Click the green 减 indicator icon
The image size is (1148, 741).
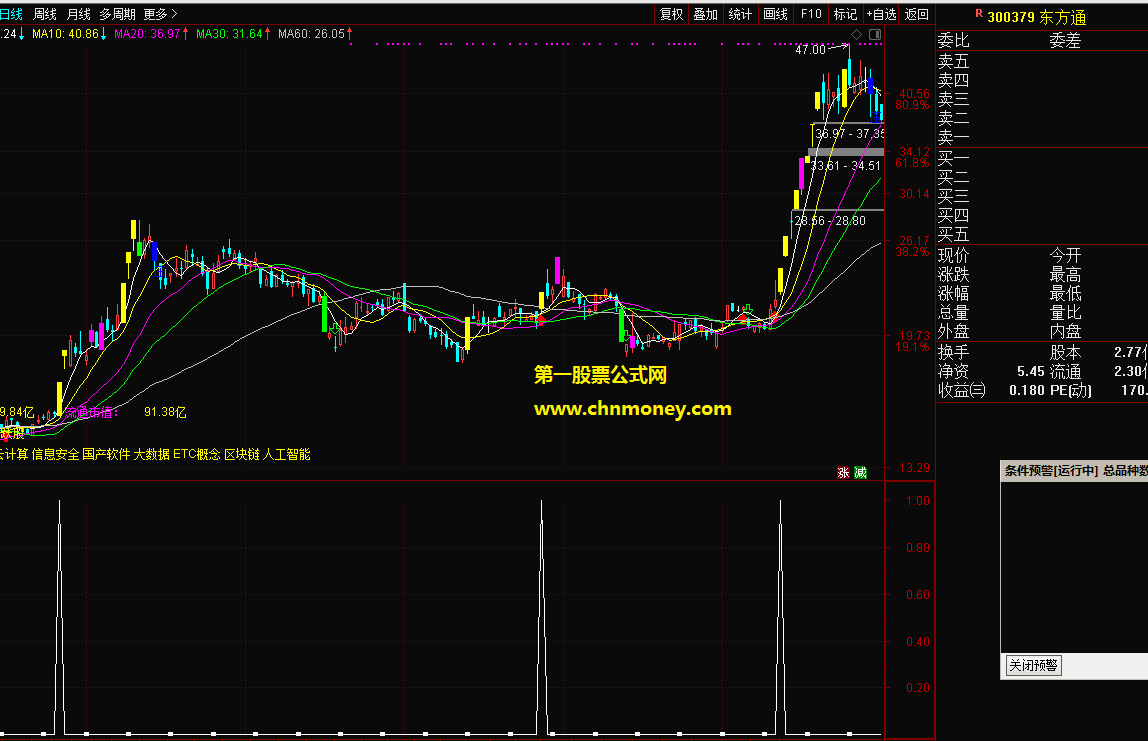pyautogui.click(x=860, y=472)
